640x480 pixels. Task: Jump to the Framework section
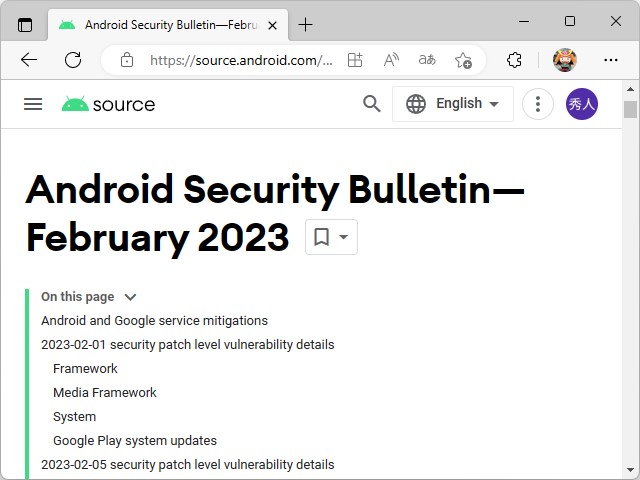(x=85, y=369)
